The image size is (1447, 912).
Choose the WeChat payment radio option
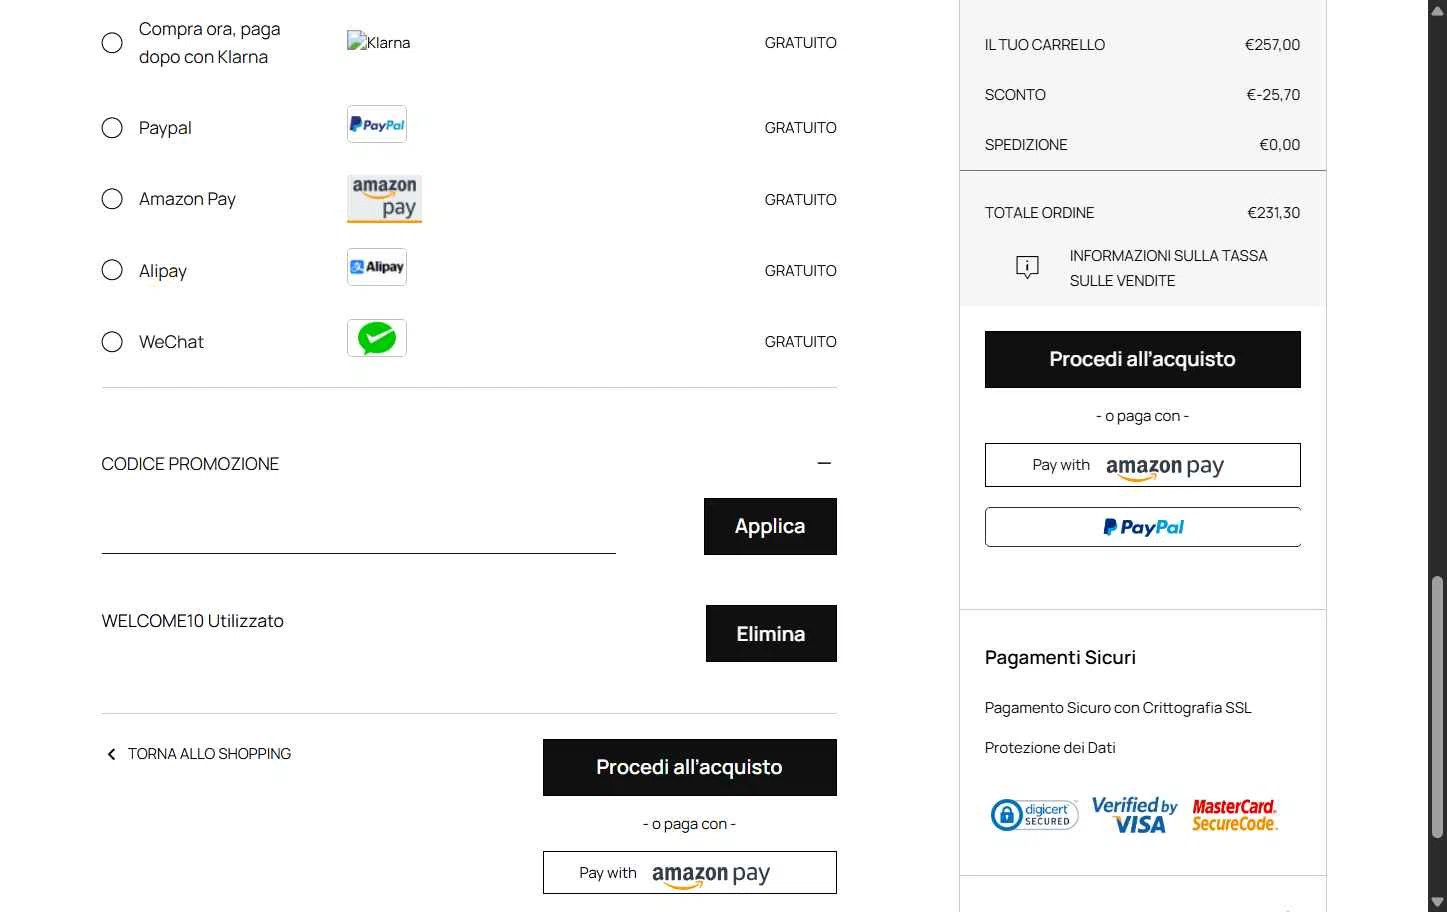pyautogui.click(x=112, y=342)
